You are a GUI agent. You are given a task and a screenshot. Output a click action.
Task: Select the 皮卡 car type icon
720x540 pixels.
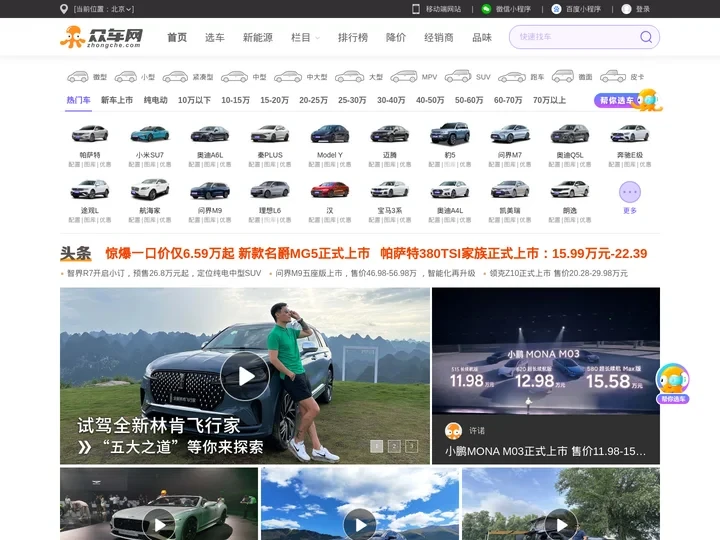(613, 76)
